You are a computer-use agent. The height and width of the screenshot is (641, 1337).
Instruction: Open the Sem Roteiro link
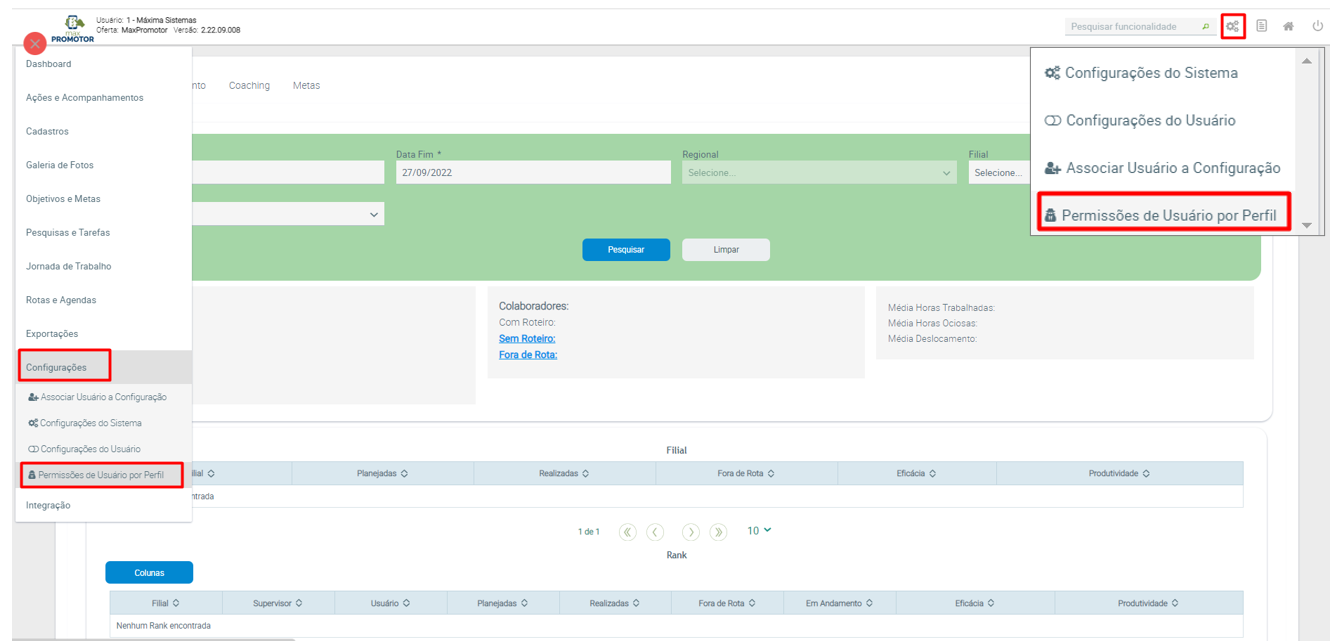coord(527,339)
